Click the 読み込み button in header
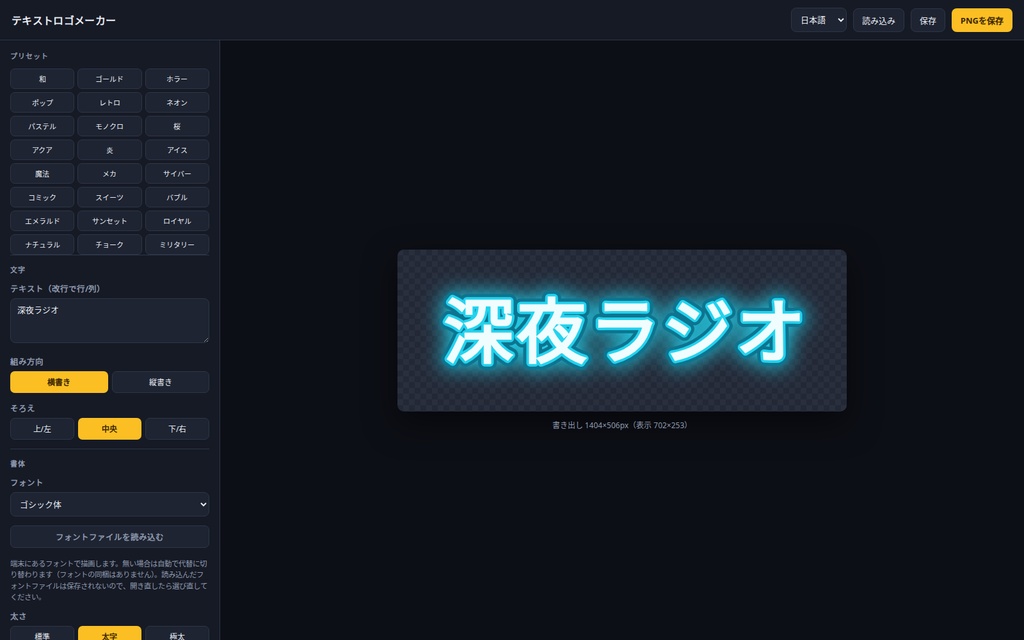The height and width of the screenshot is (640, 1024). 878,20
